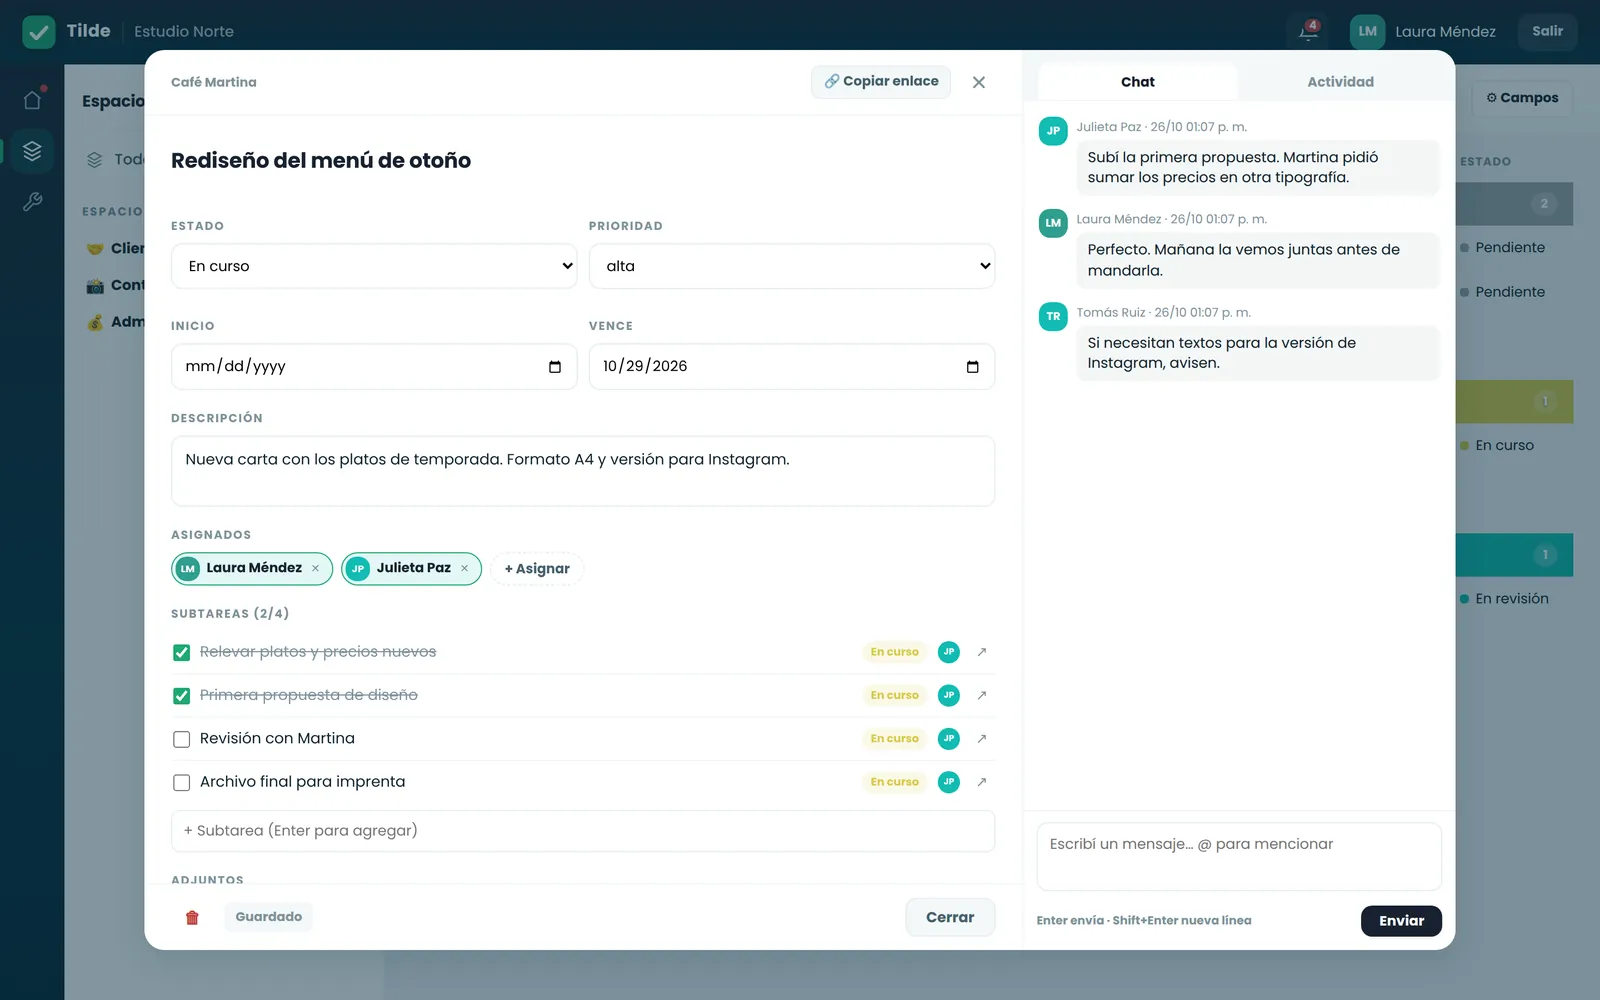Open calendar picker for Inicio date
Screen dimensions: 1600x1000
[x=555, y=367]
